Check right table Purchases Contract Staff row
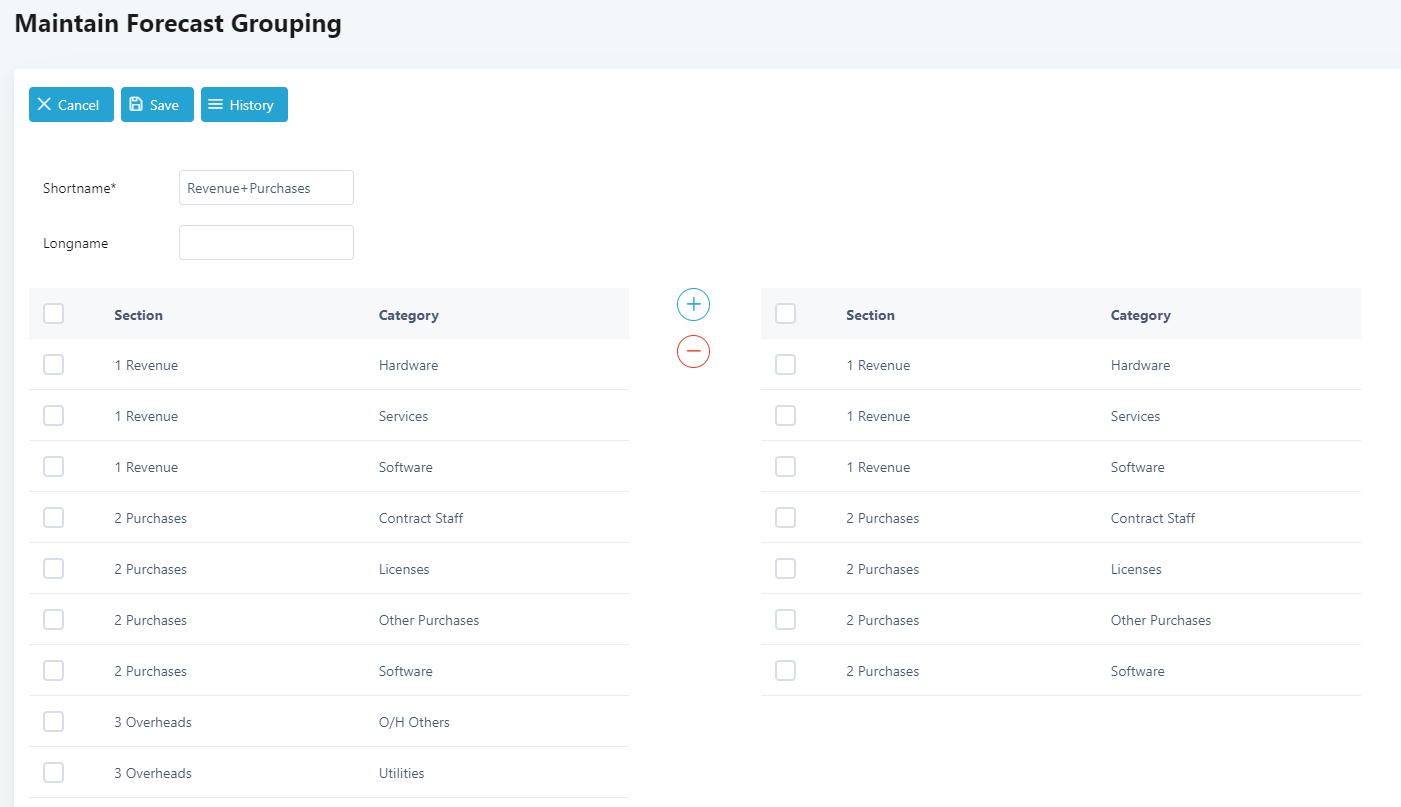Viewport: 1401px width, 807px height. [786, 518]
